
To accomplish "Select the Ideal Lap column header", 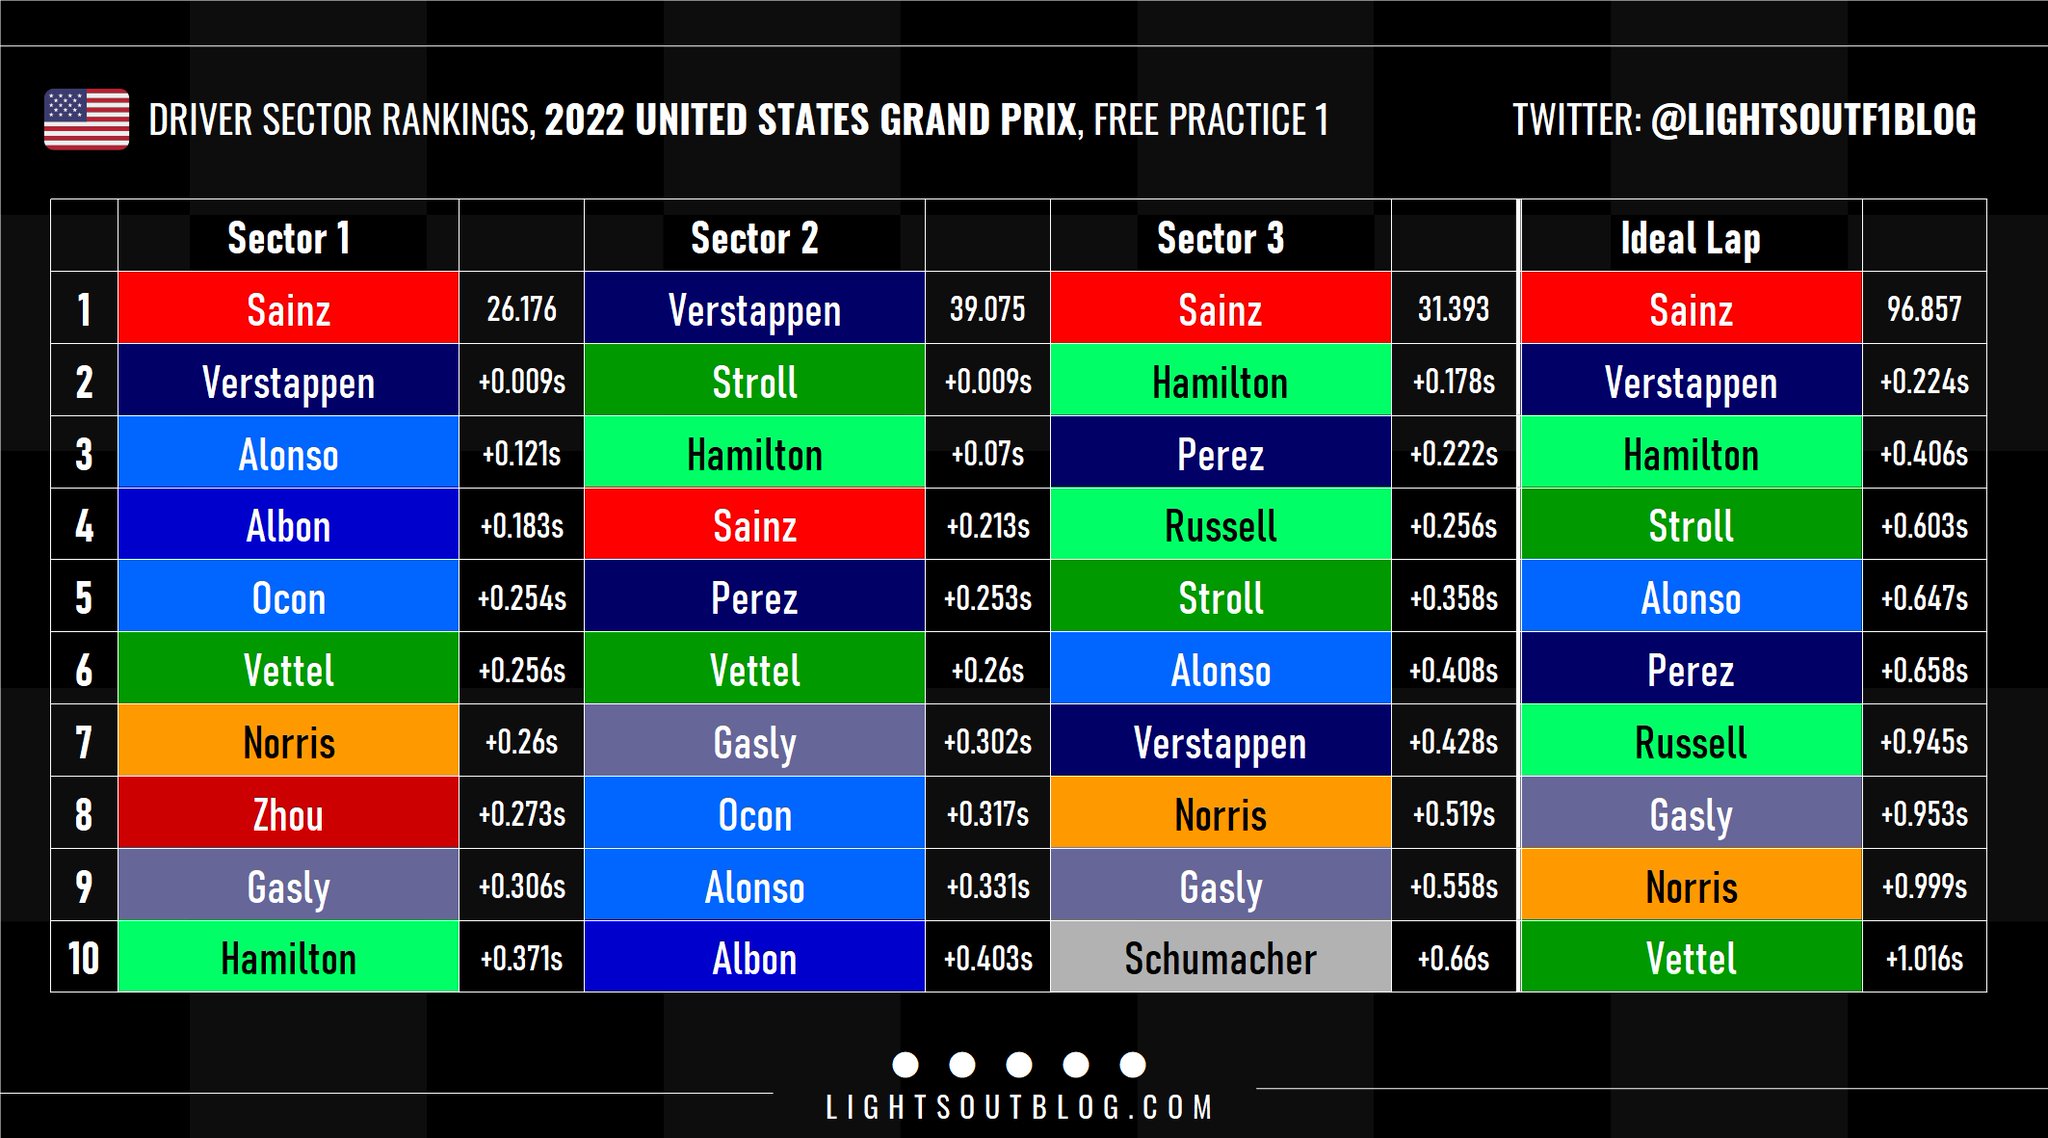I will [x=1690, y=238].
